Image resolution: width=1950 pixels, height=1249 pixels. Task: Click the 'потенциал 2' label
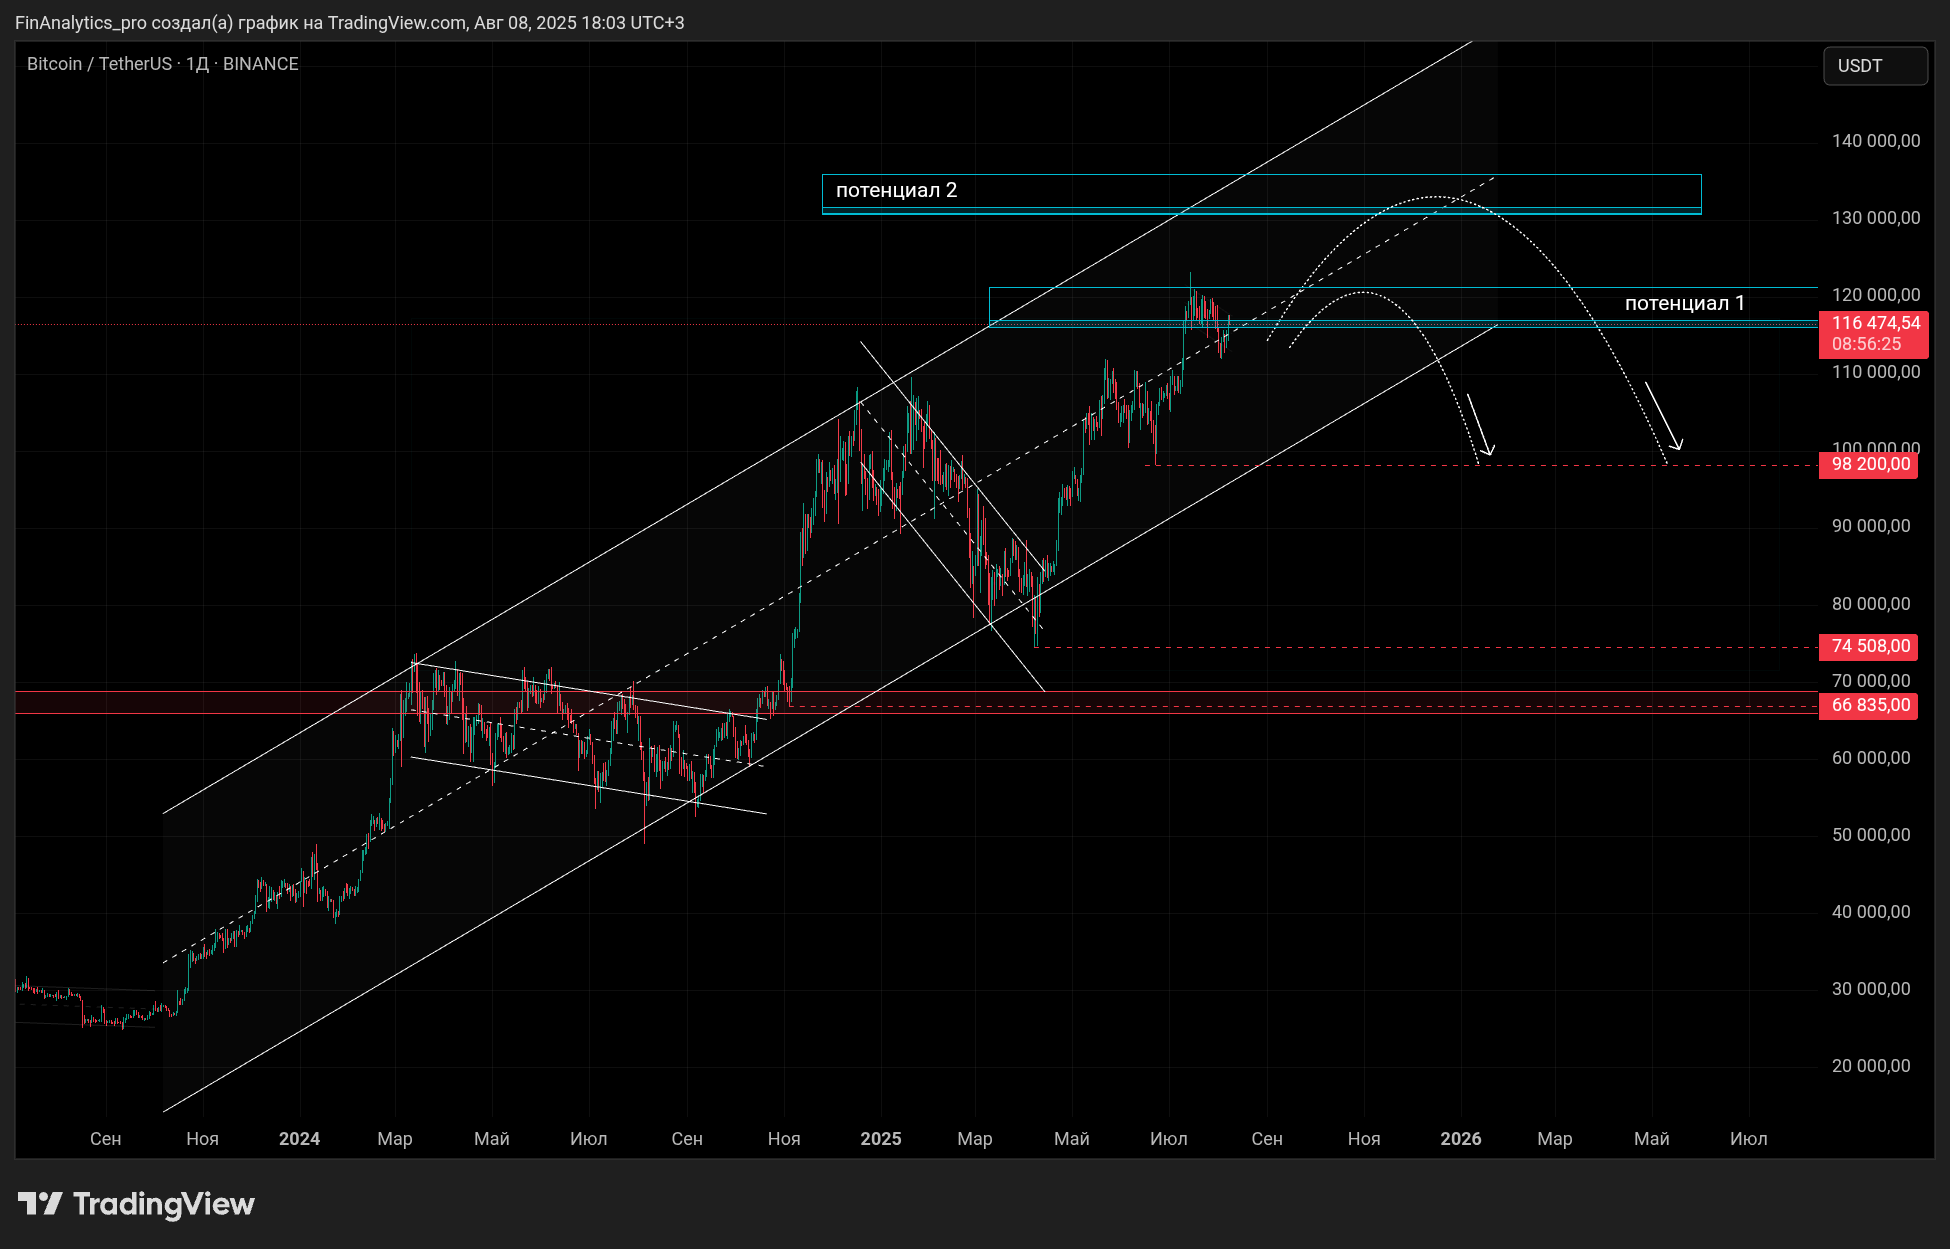pos(896,190)
